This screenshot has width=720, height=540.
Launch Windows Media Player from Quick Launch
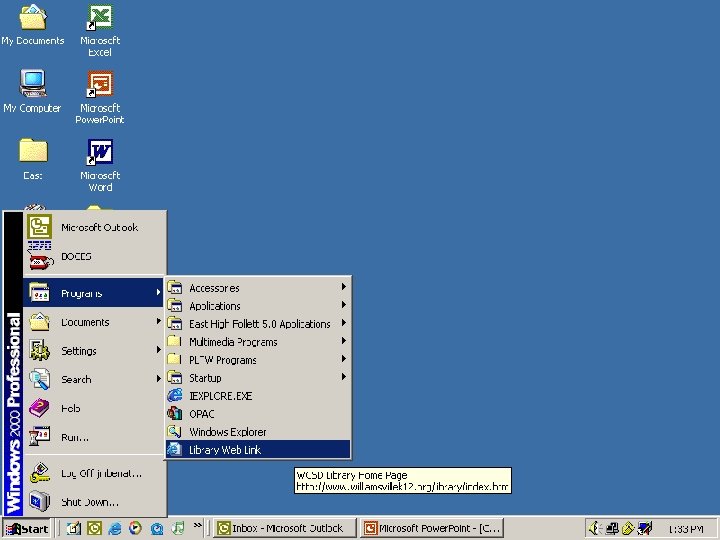pyautogui.click(x=135, y=529)
